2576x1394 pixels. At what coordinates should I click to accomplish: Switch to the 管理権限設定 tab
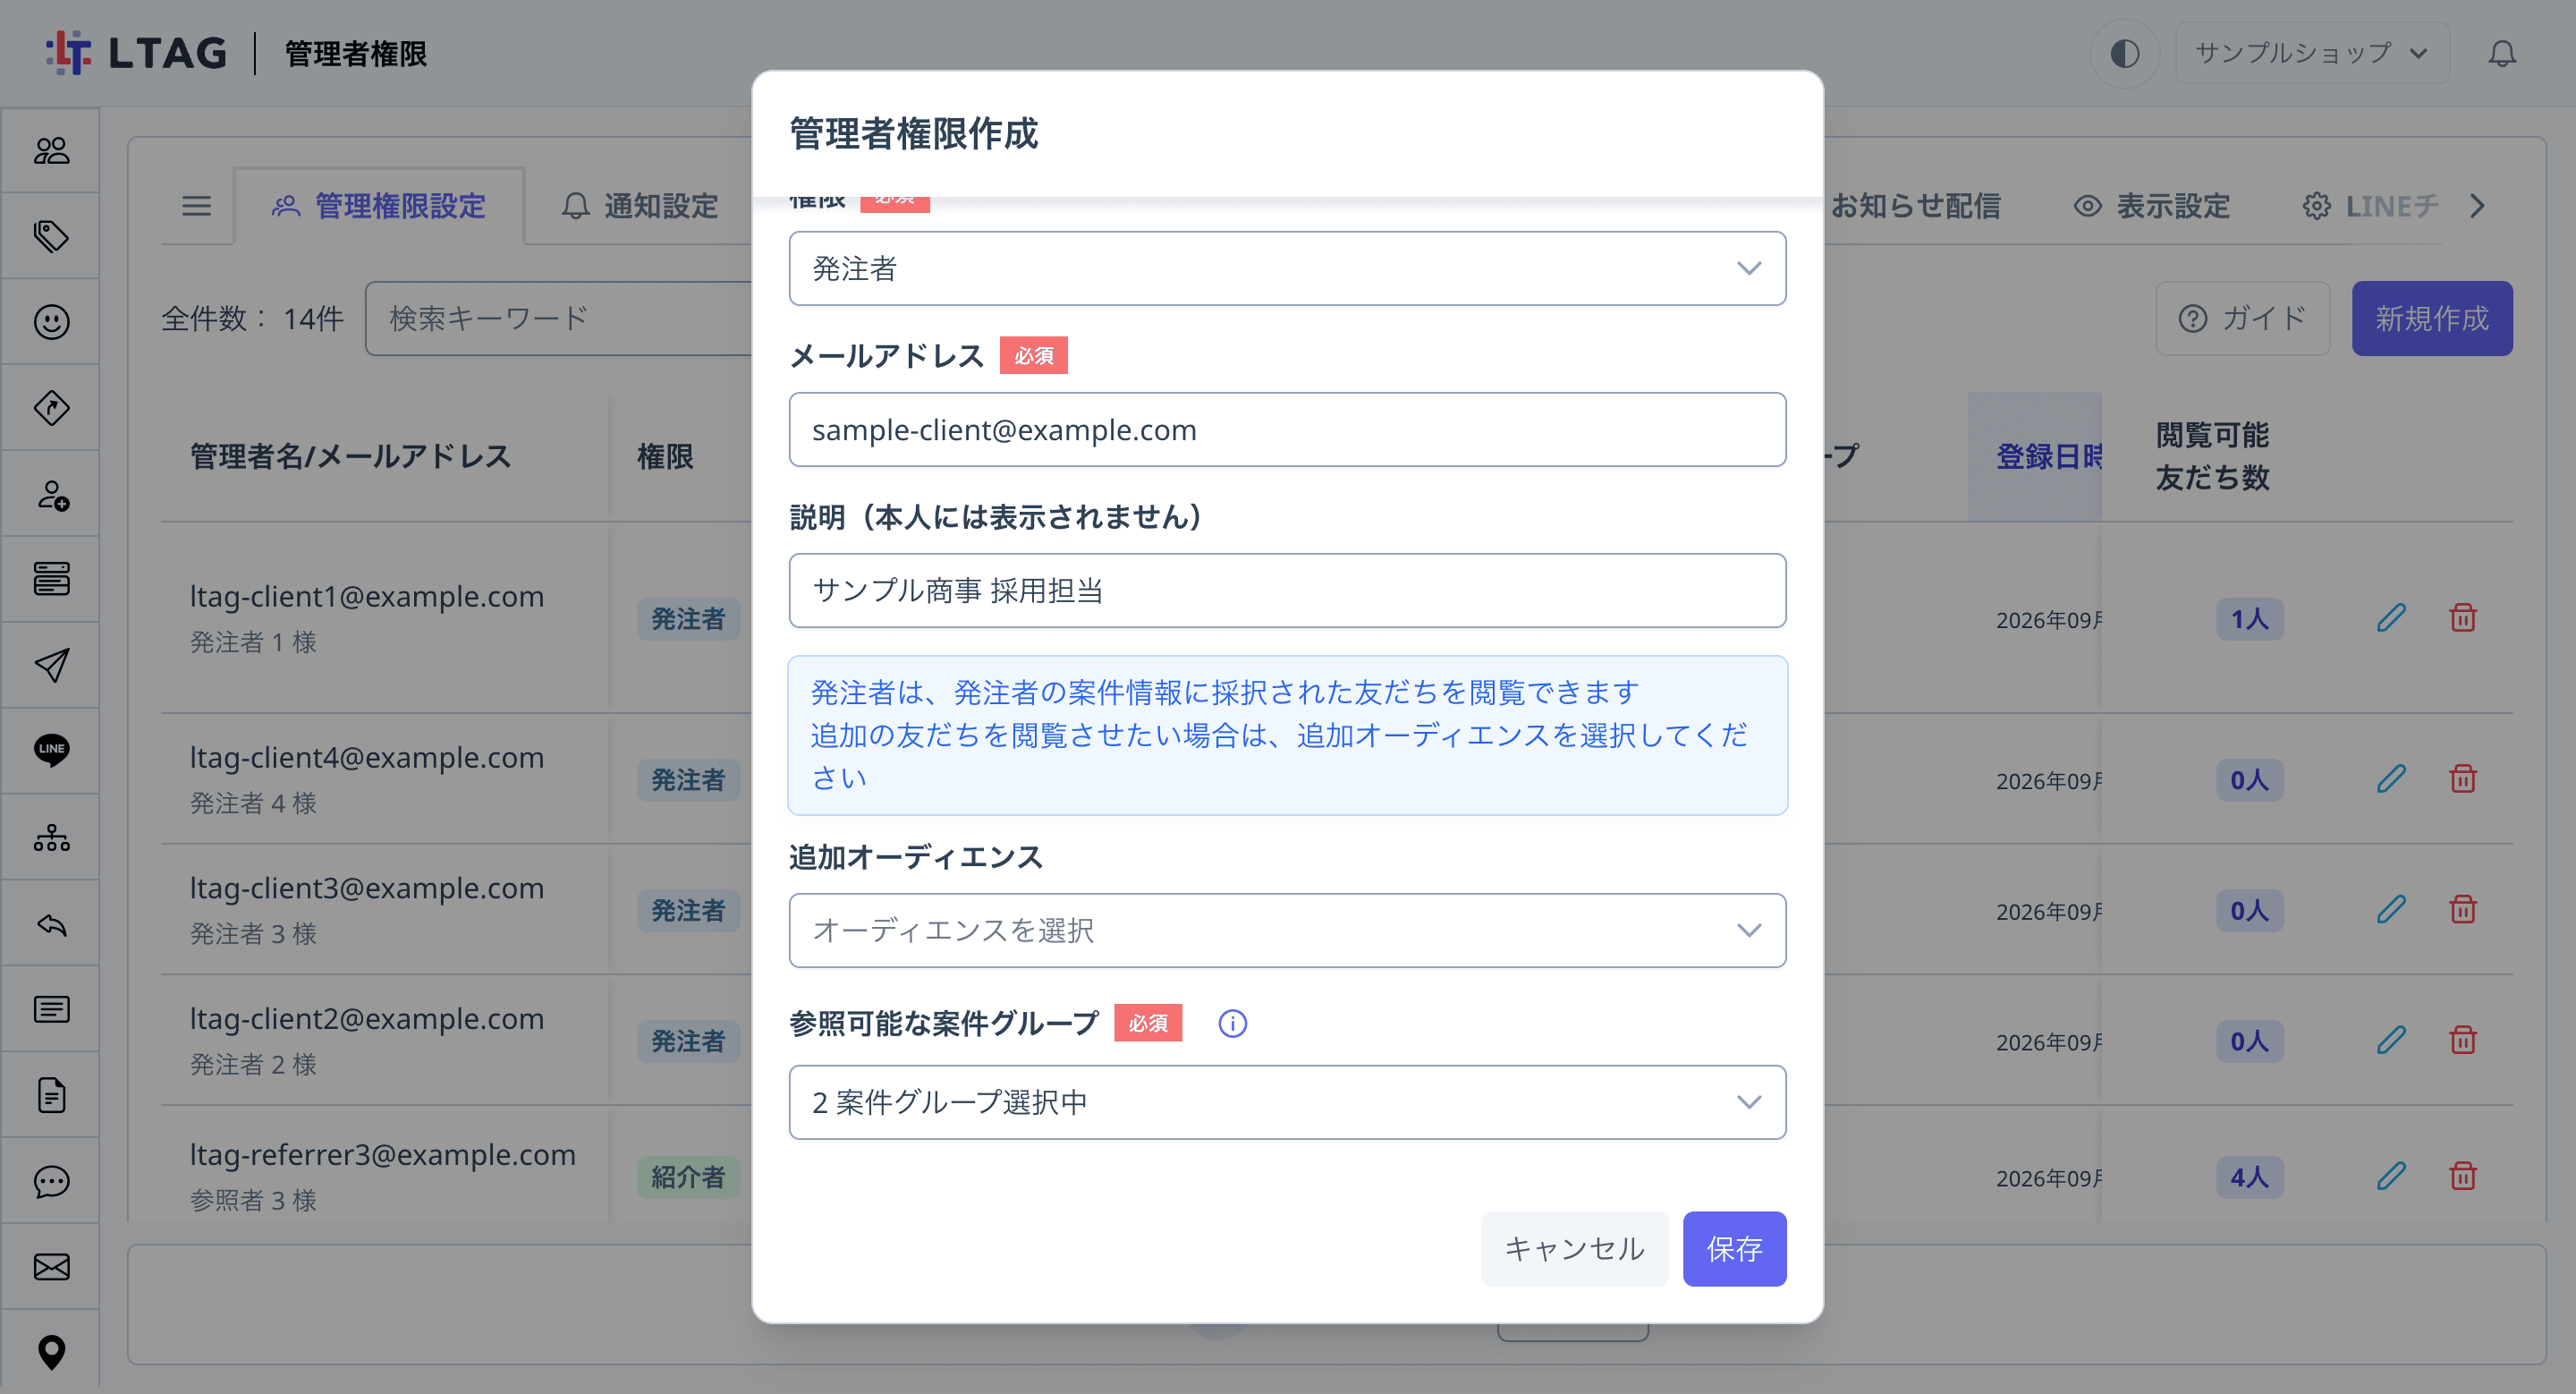[x=379, y=206]
